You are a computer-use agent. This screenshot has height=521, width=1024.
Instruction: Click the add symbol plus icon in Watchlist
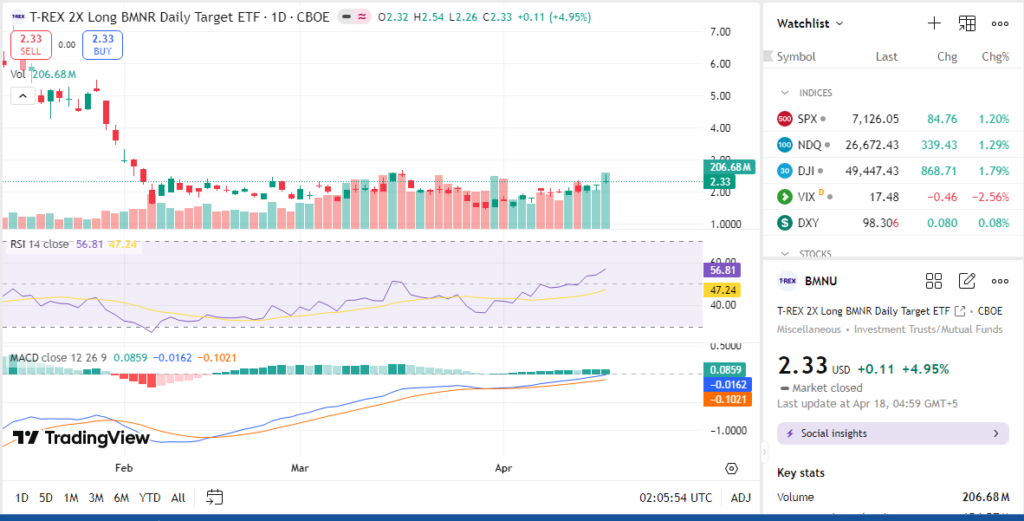point(934,23)
